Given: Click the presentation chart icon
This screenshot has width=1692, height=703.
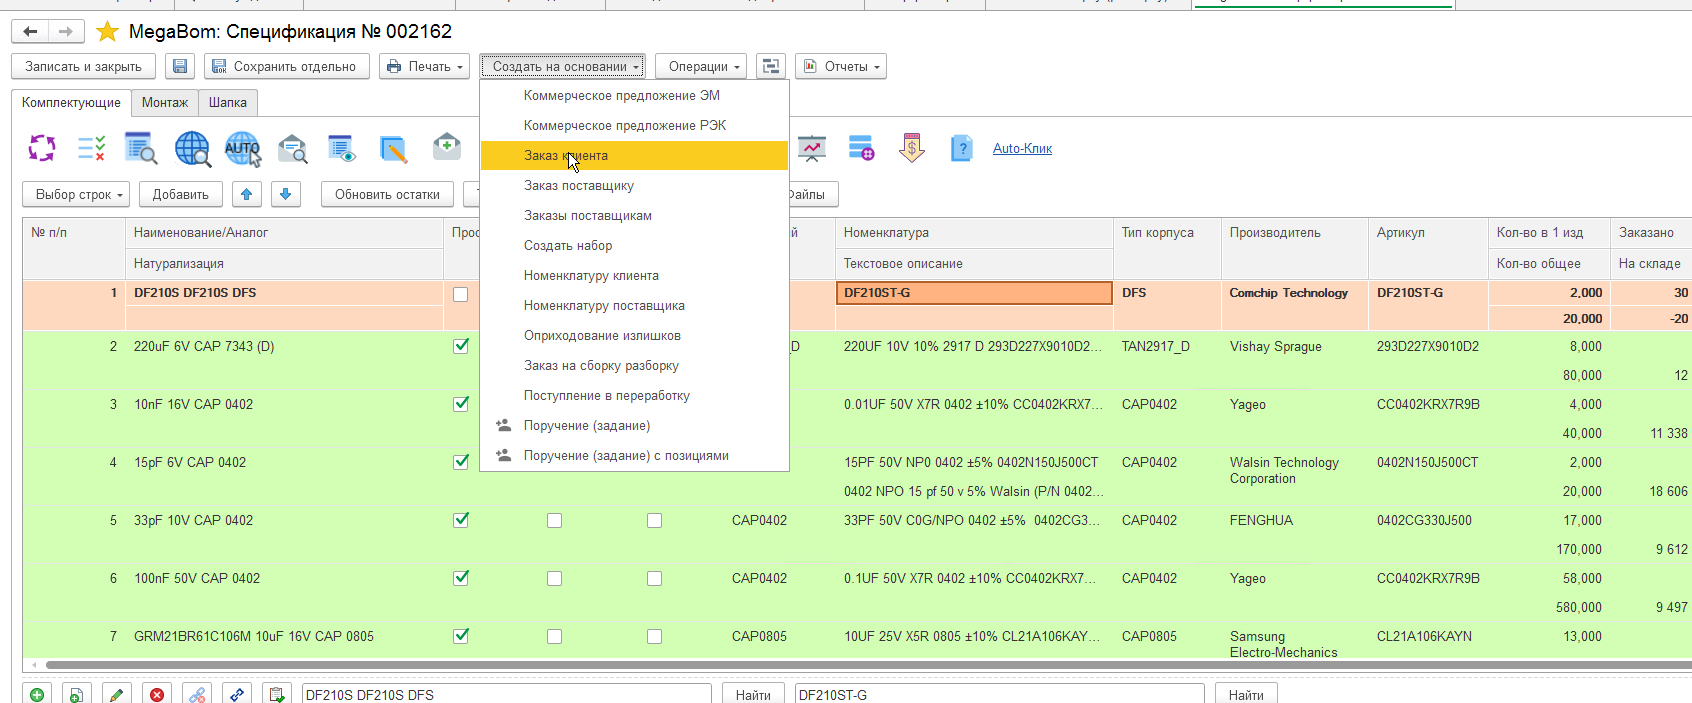Looking at the screenshot, I should point(811,149).
